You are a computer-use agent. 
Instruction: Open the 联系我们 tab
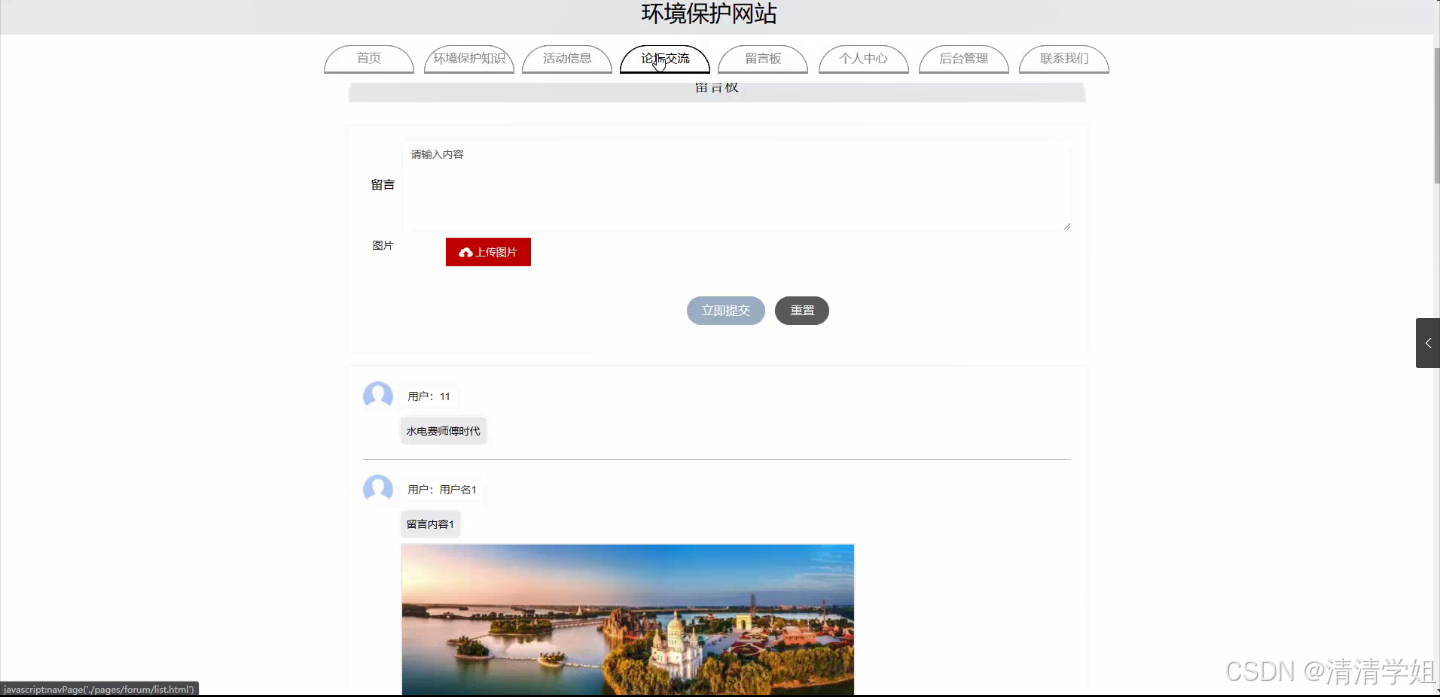(x=1063, y=59)
